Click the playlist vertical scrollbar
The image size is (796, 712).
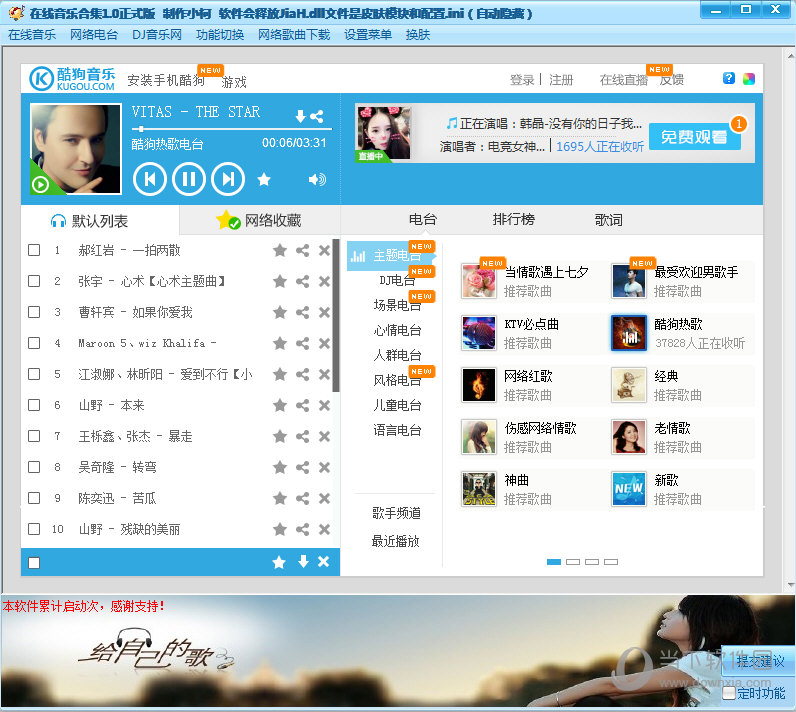[x=336, y=315]
